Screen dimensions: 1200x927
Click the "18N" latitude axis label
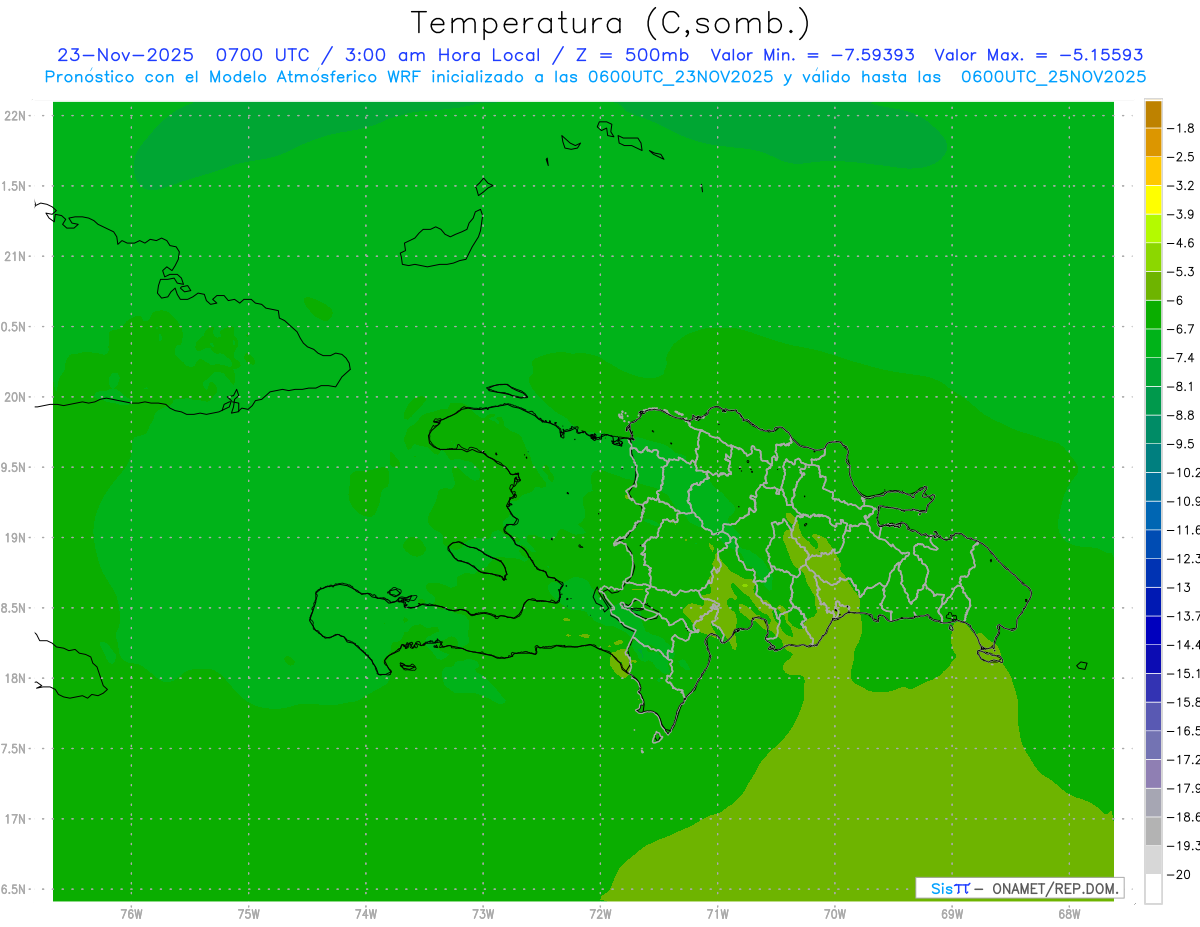16,679
